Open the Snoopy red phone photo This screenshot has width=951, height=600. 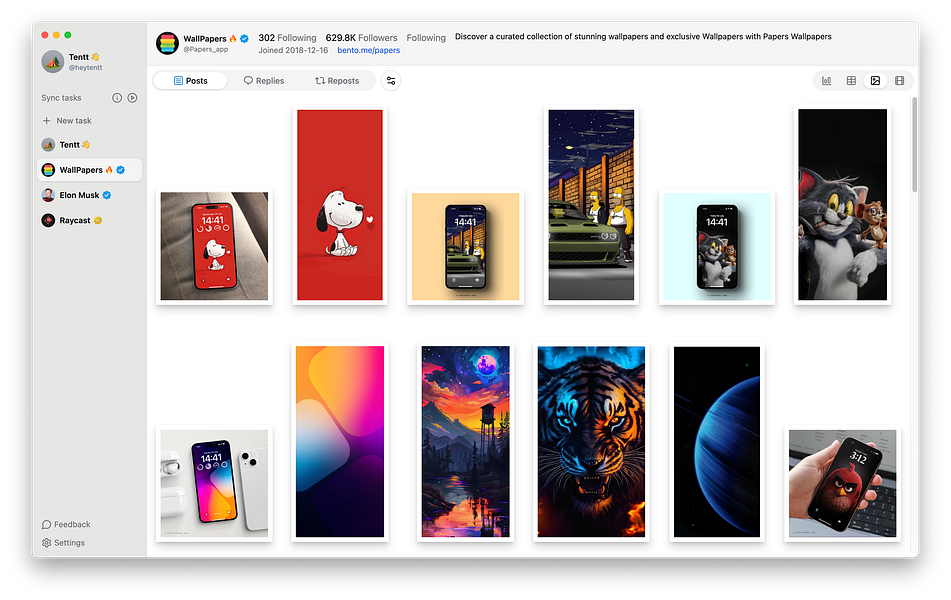point(214,246)
